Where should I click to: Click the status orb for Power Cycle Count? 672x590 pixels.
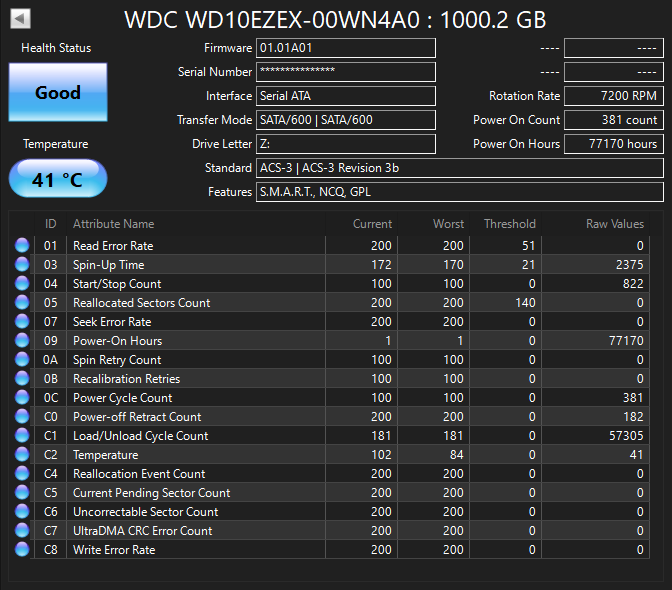[x=22, y=398]
